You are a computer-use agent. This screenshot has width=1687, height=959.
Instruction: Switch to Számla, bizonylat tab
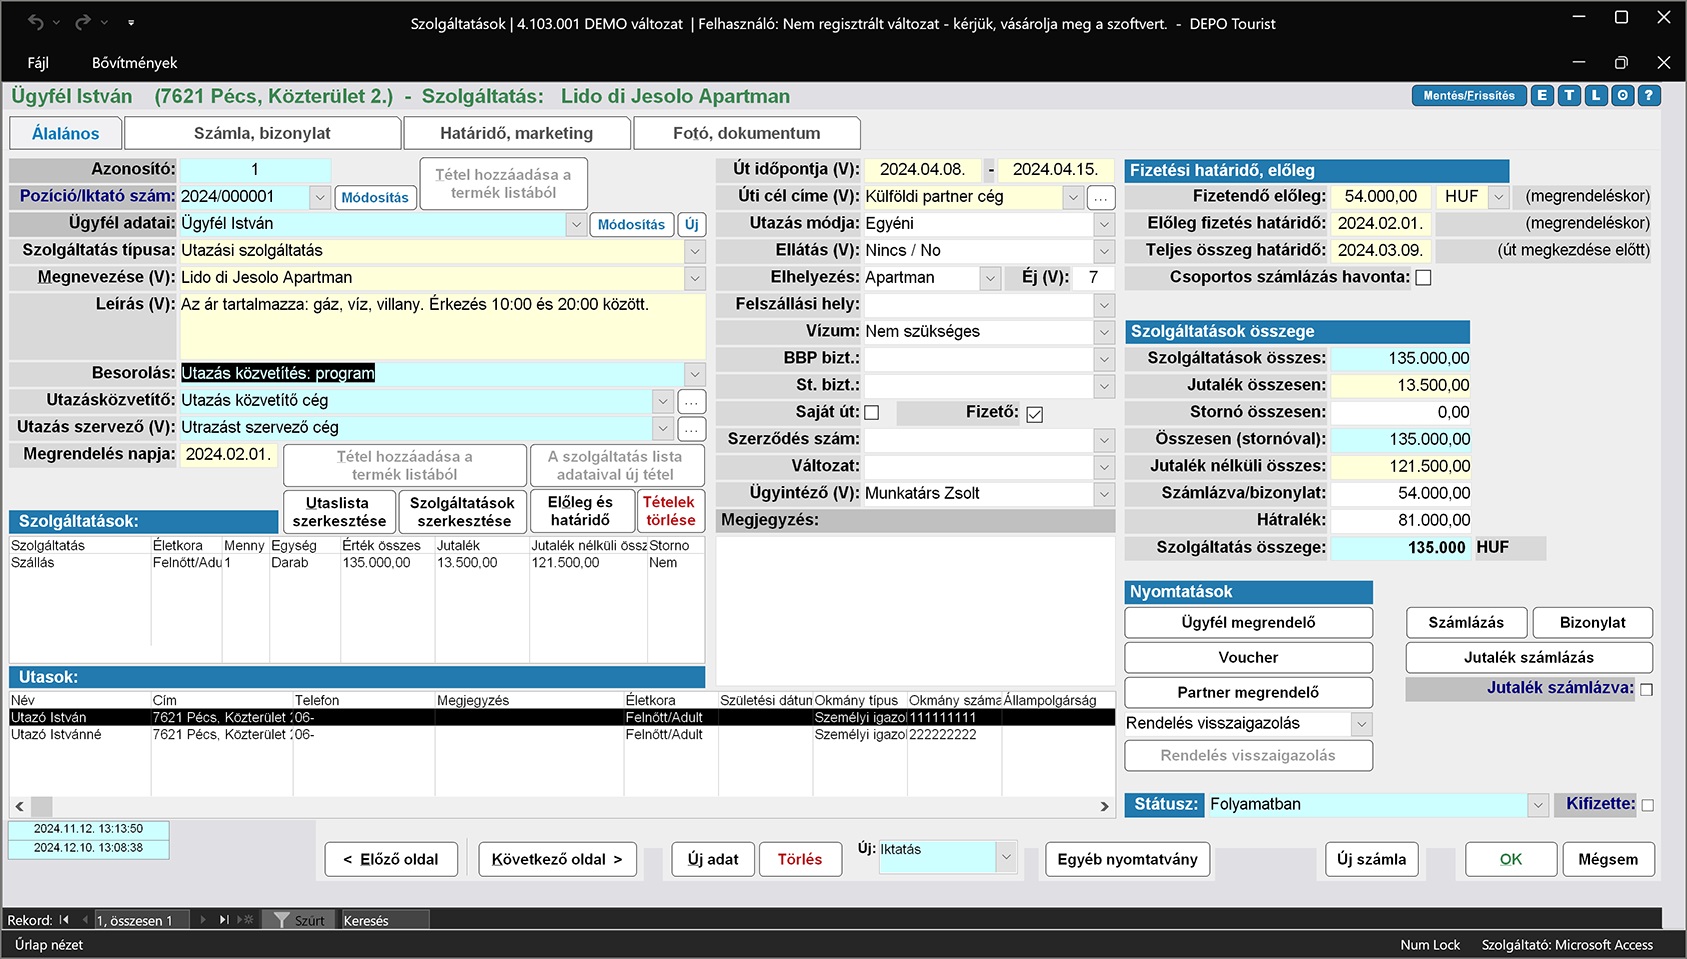click(x=262, y=133)
